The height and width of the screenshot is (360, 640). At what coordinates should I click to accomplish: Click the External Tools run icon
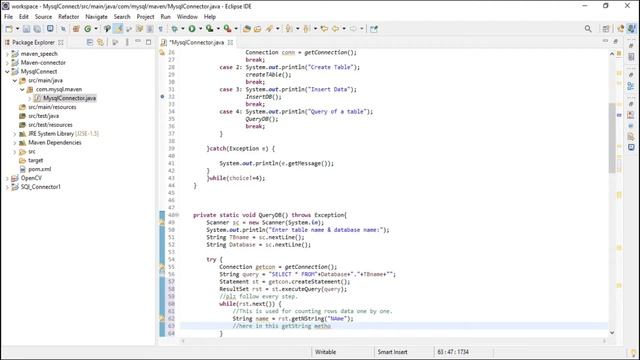[227, 29]
